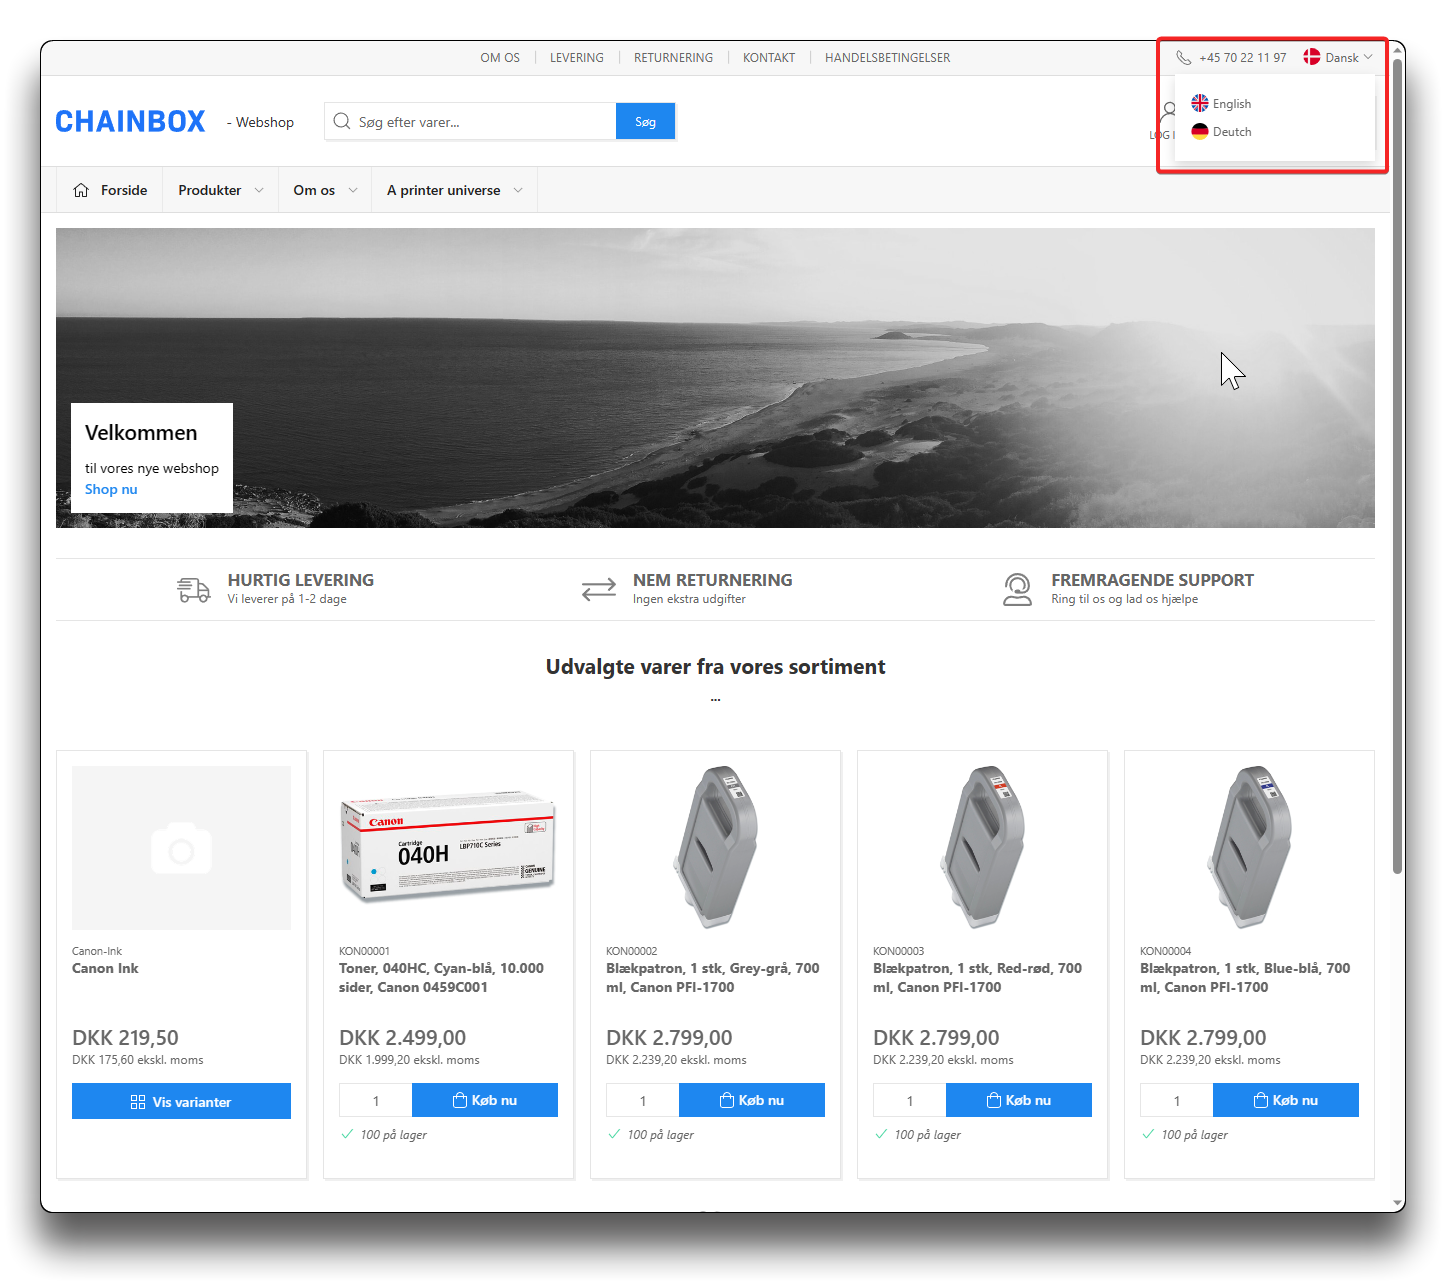The width and height of the screenshot is (1446, 1285).
Task: Open the HANDELSBETINGELSER link in top bar
Action: 887,58
